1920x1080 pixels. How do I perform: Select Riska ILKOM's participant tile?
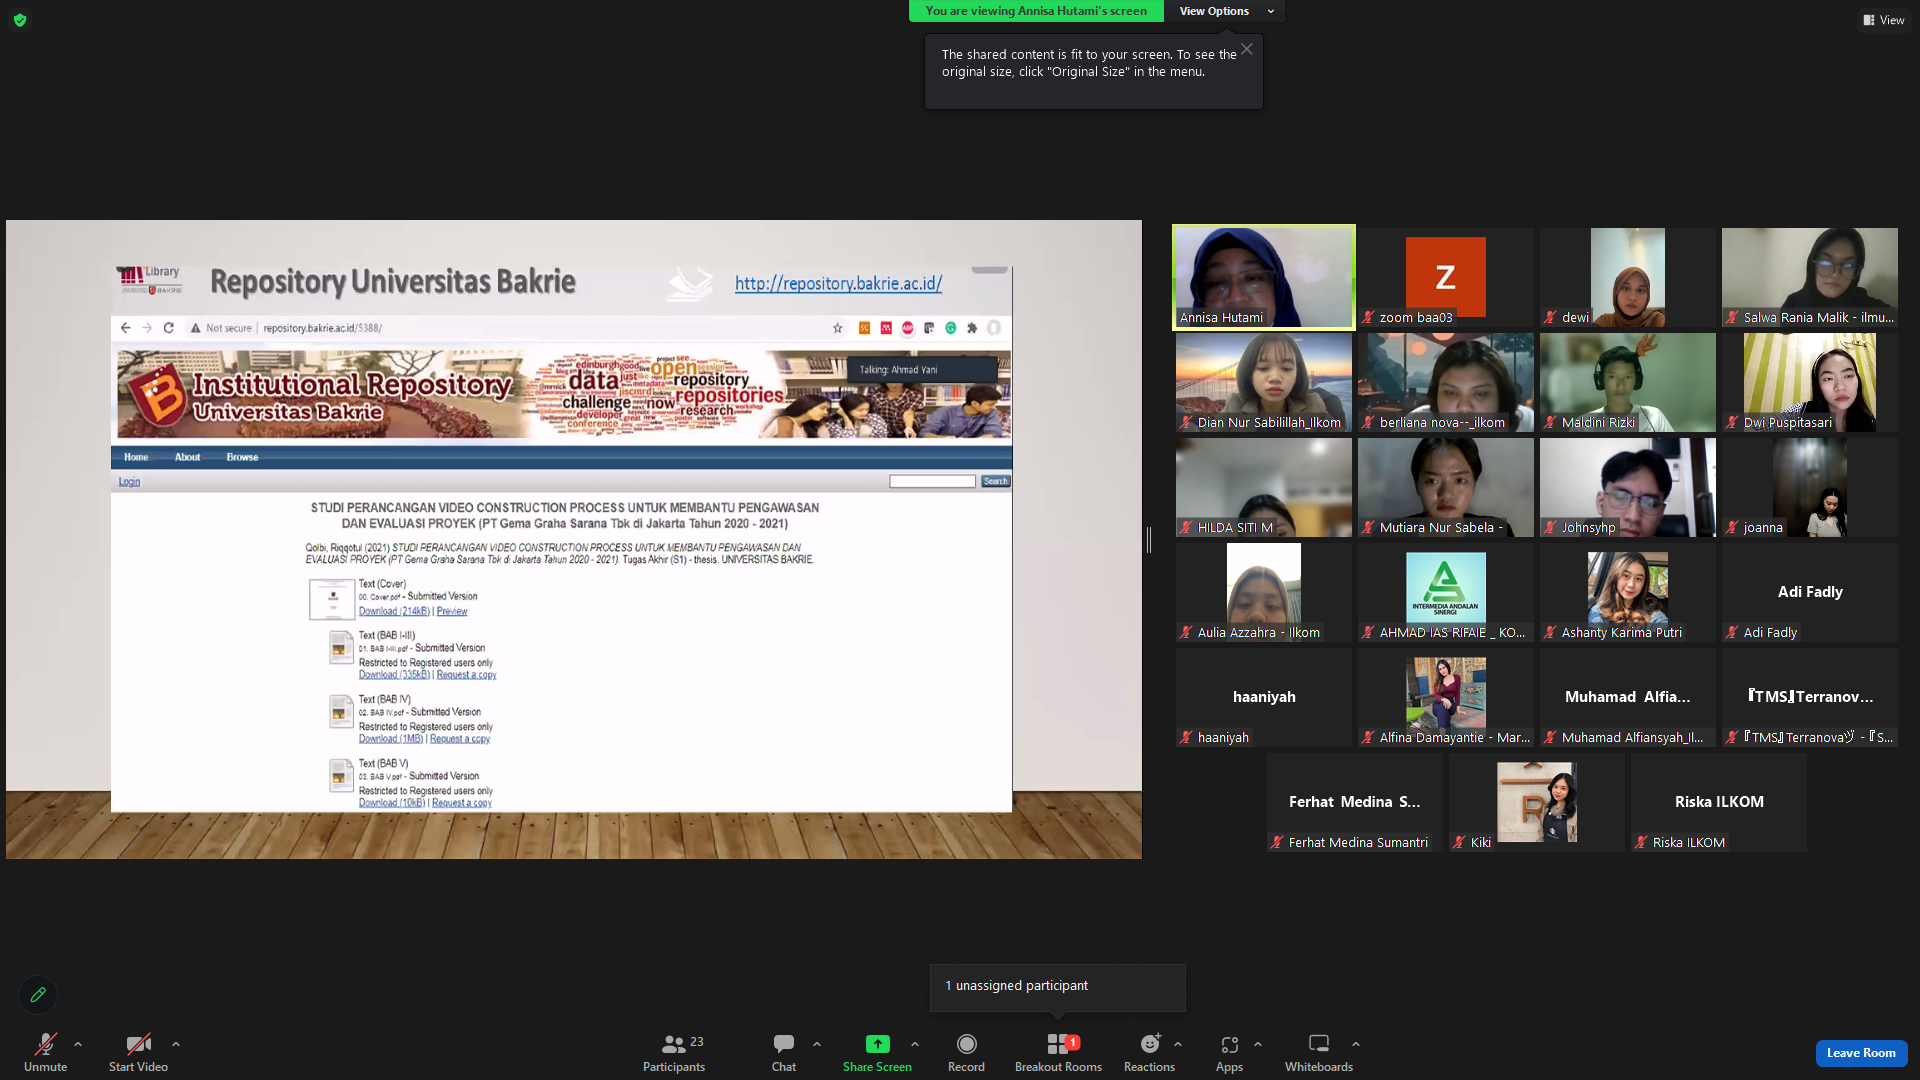coord(1719,802)
